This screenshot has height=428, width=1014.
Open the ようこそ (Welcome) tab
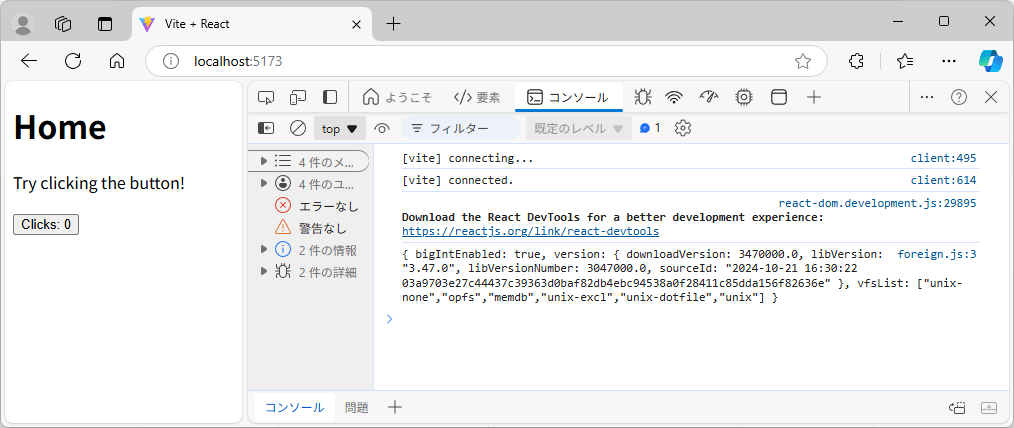pyautogui.click(x=397, y=98)
